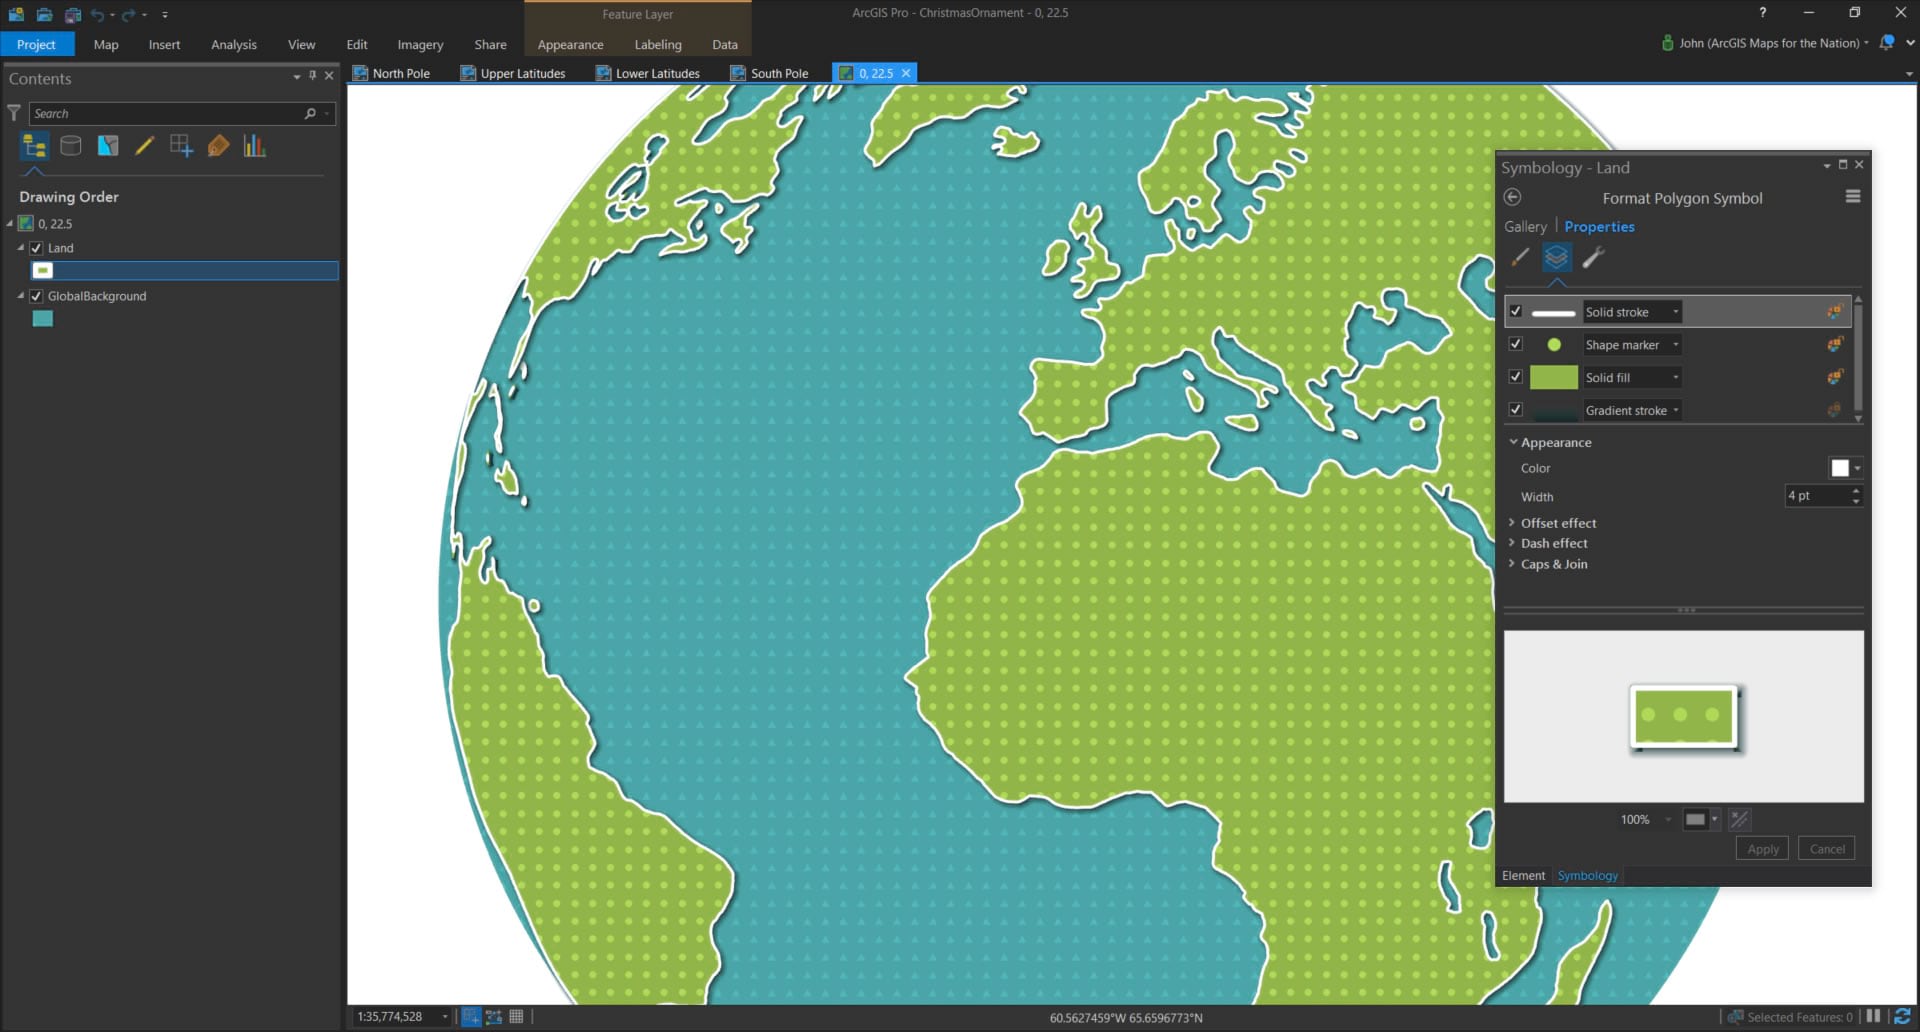Viewport: 1920px width, 1032px height.
Task: Switch to the Element pane tab
Action: coord(1523,876)
